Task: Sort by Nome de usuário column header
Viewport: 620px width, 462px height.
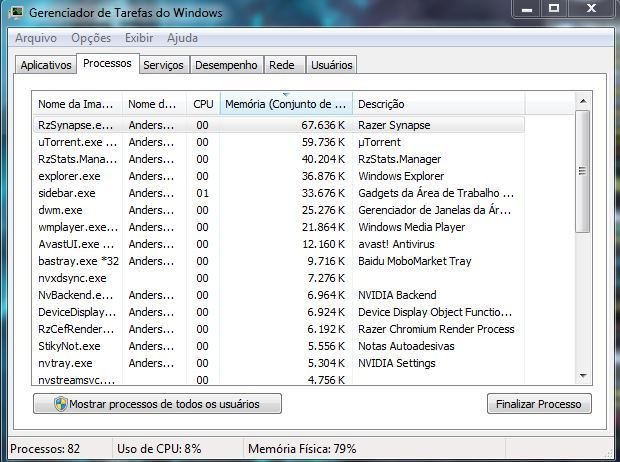Action: [154, 104]
